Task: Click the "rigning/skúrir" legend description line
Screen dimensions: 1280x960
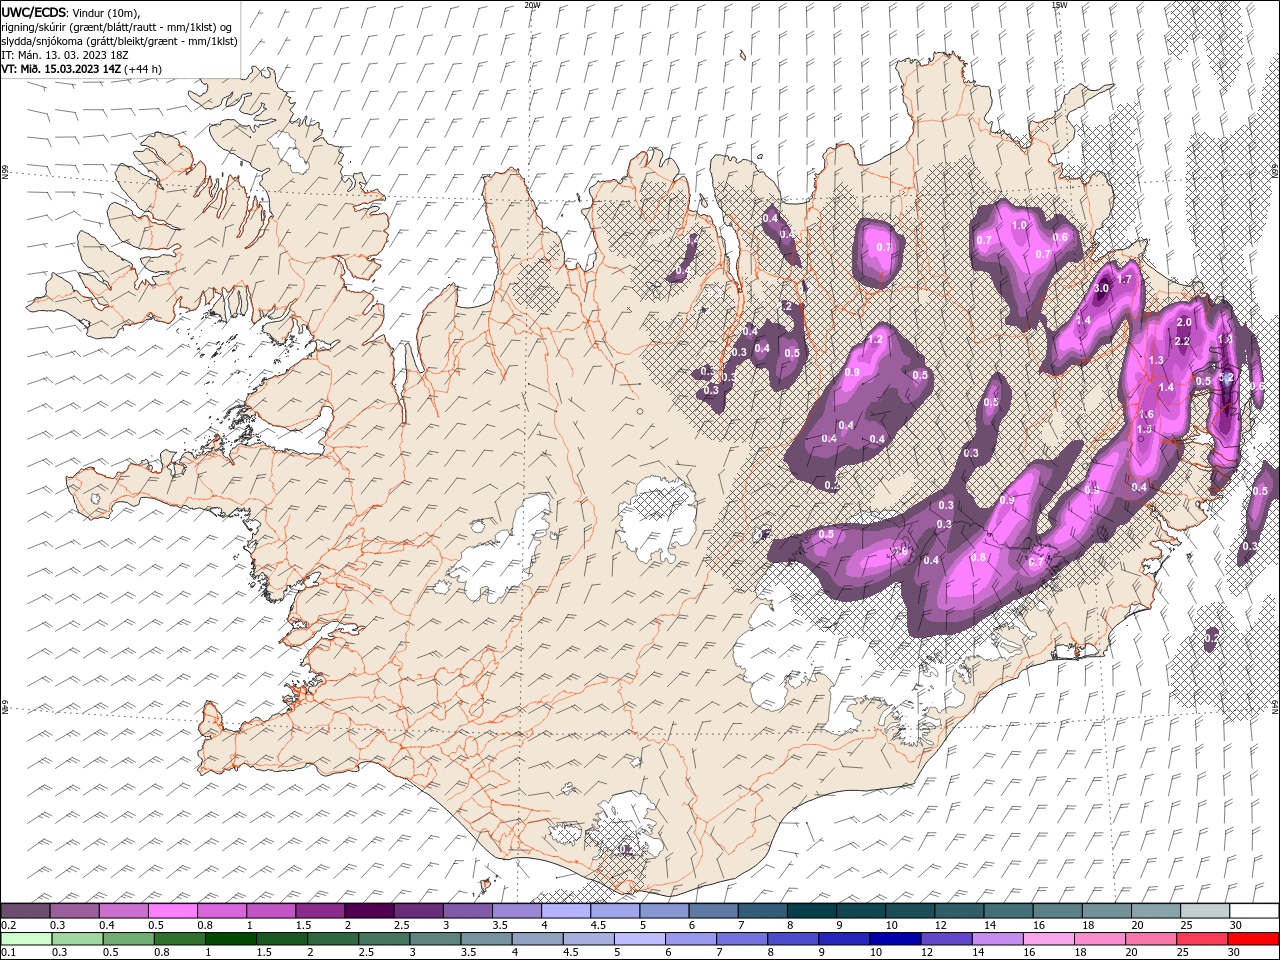Action: click(x=118, y=27)
